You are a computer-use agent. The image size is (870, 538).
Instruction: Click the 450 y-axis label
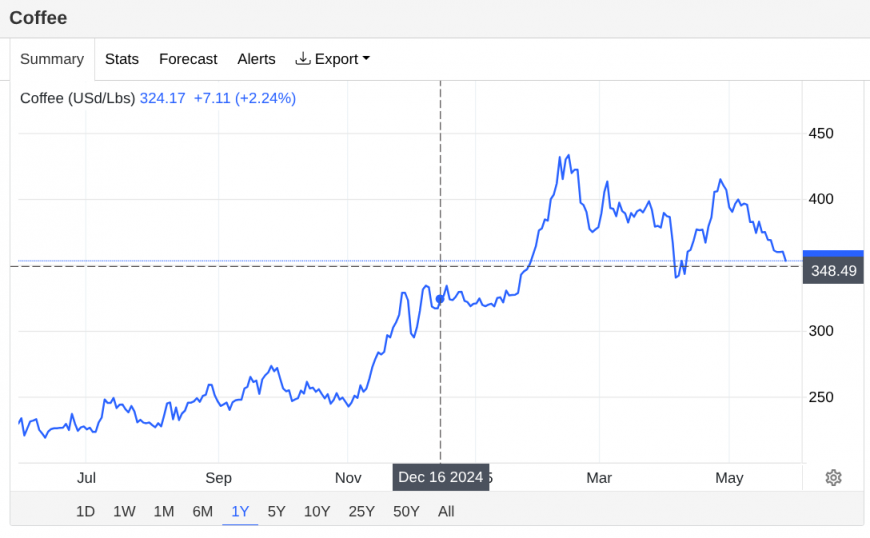(x=821, y=134)
